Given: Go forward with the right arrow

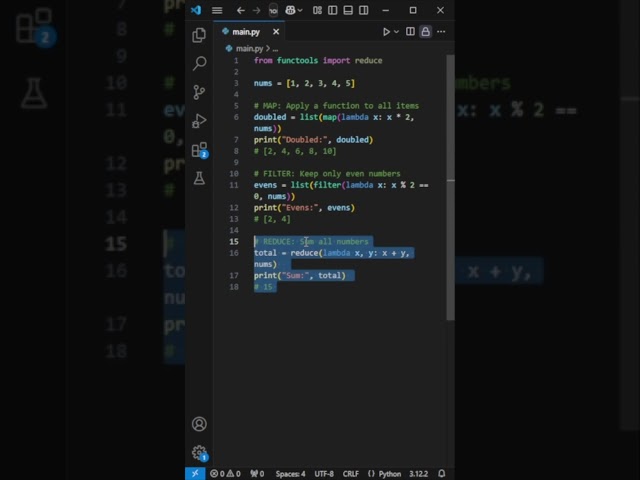Looking at the screenshot, I should pos(256,10).
